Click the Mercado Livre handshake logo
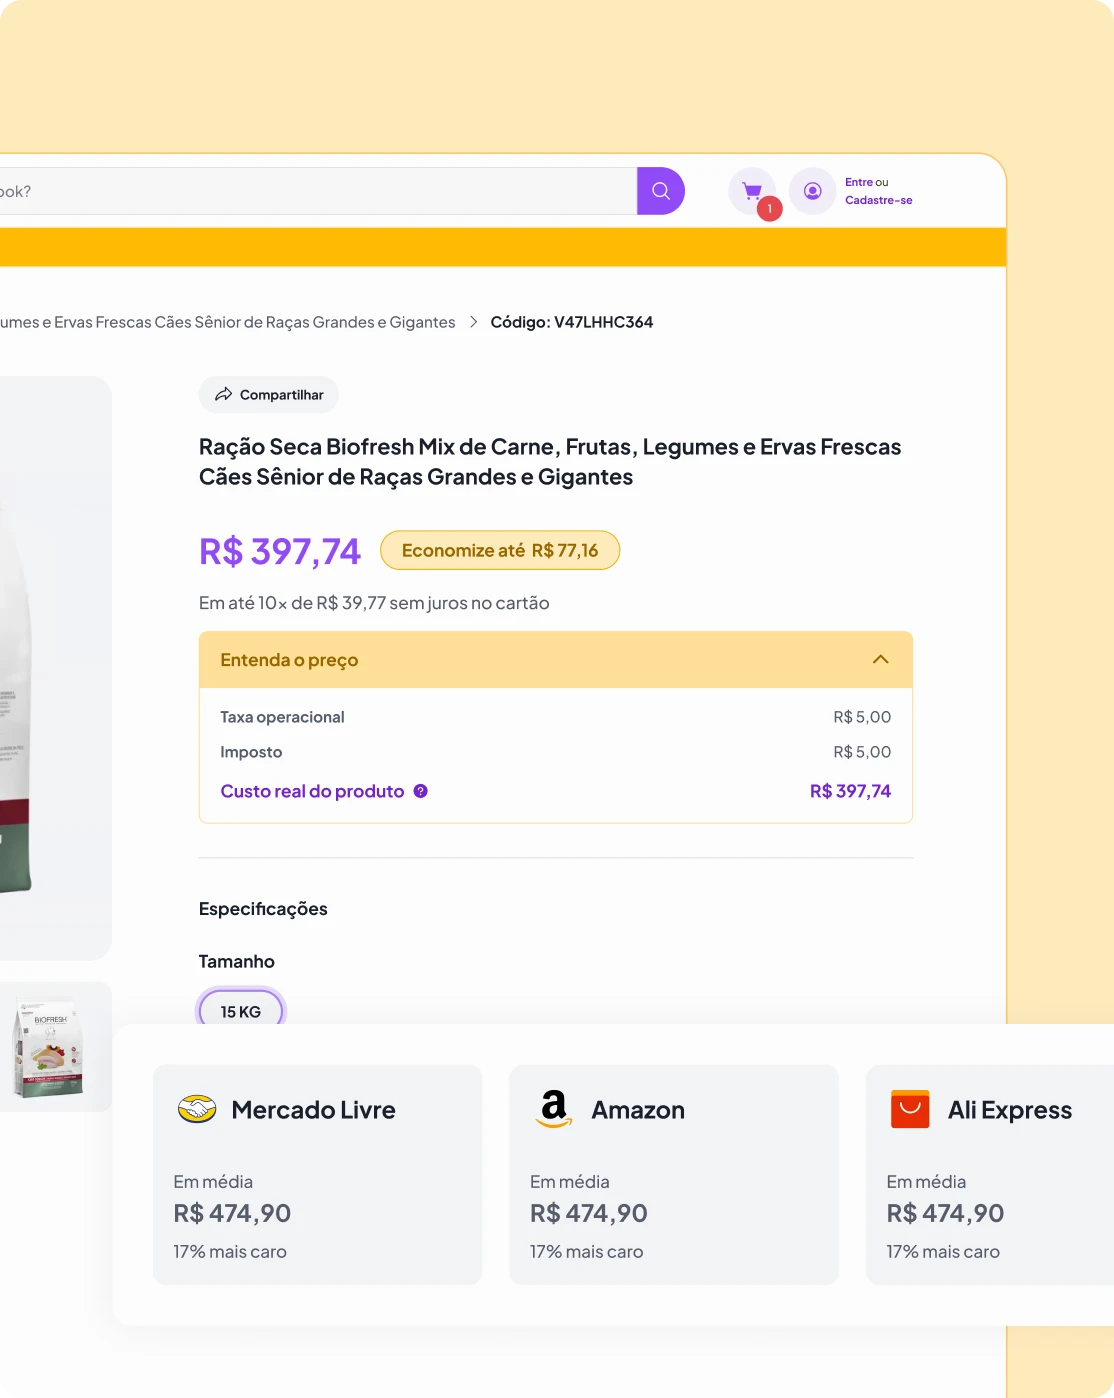This screenshot has width=1114, height=1398. tap(197, 1109)
